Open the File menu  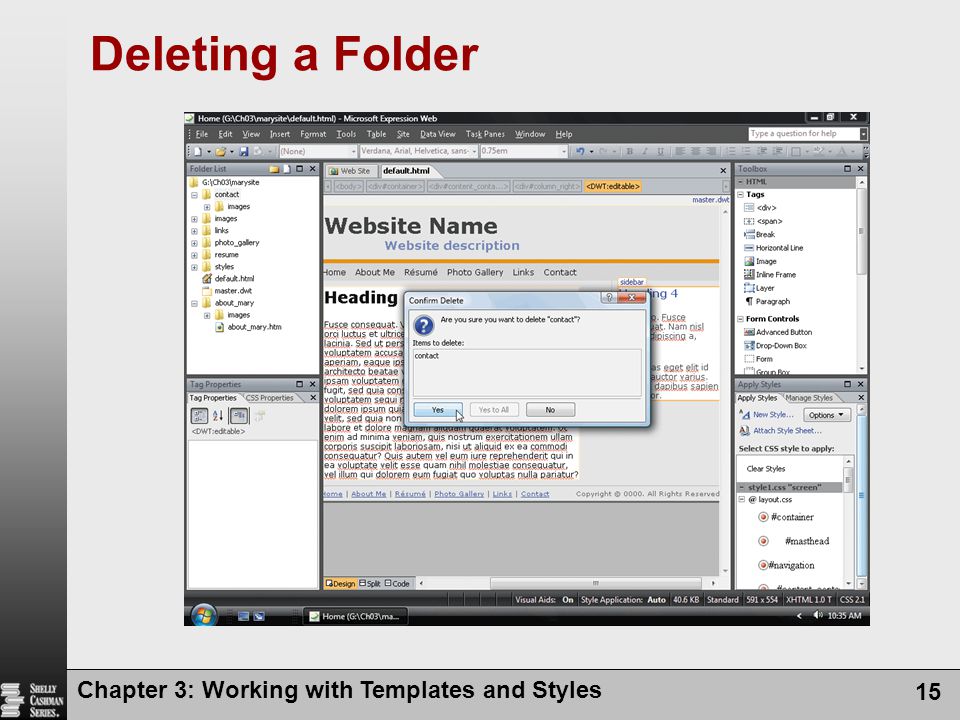tap(202, 134)
